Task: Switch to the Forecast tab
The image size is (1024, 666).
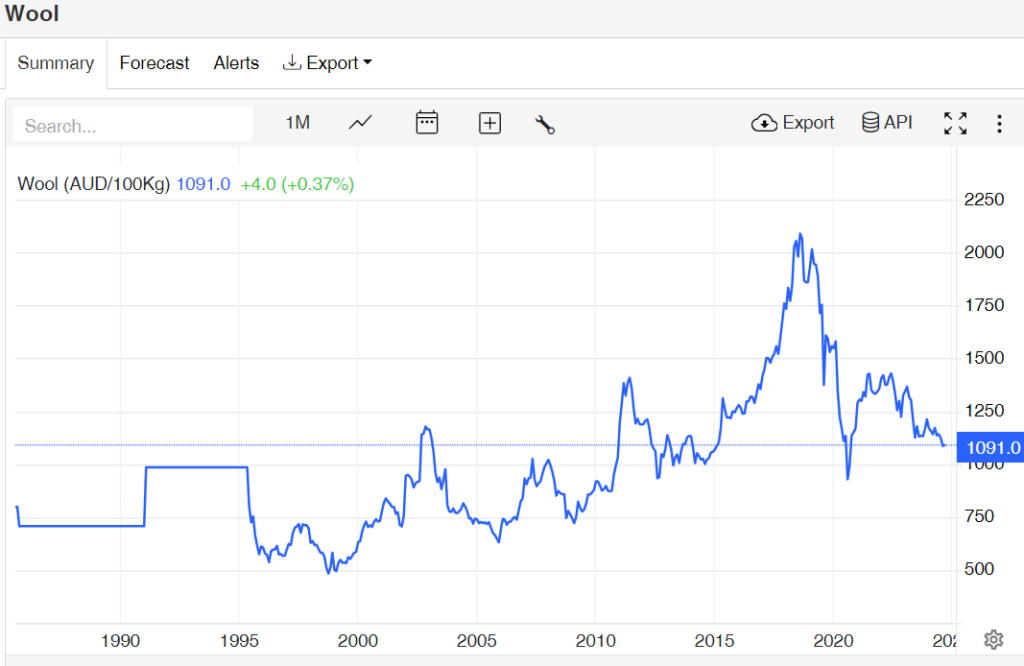Action: (x=154, y=63)
